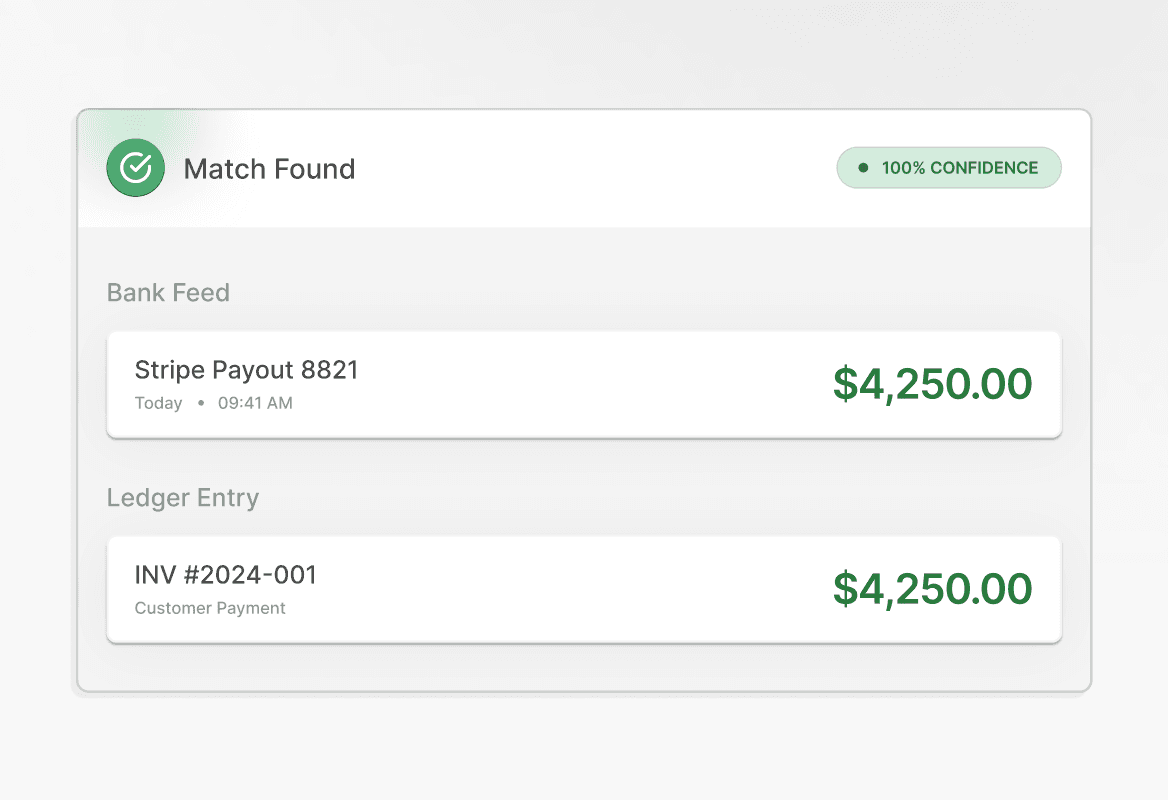
Task: Click the green dot in the confidence badge
Action: (x=863, y=168)
